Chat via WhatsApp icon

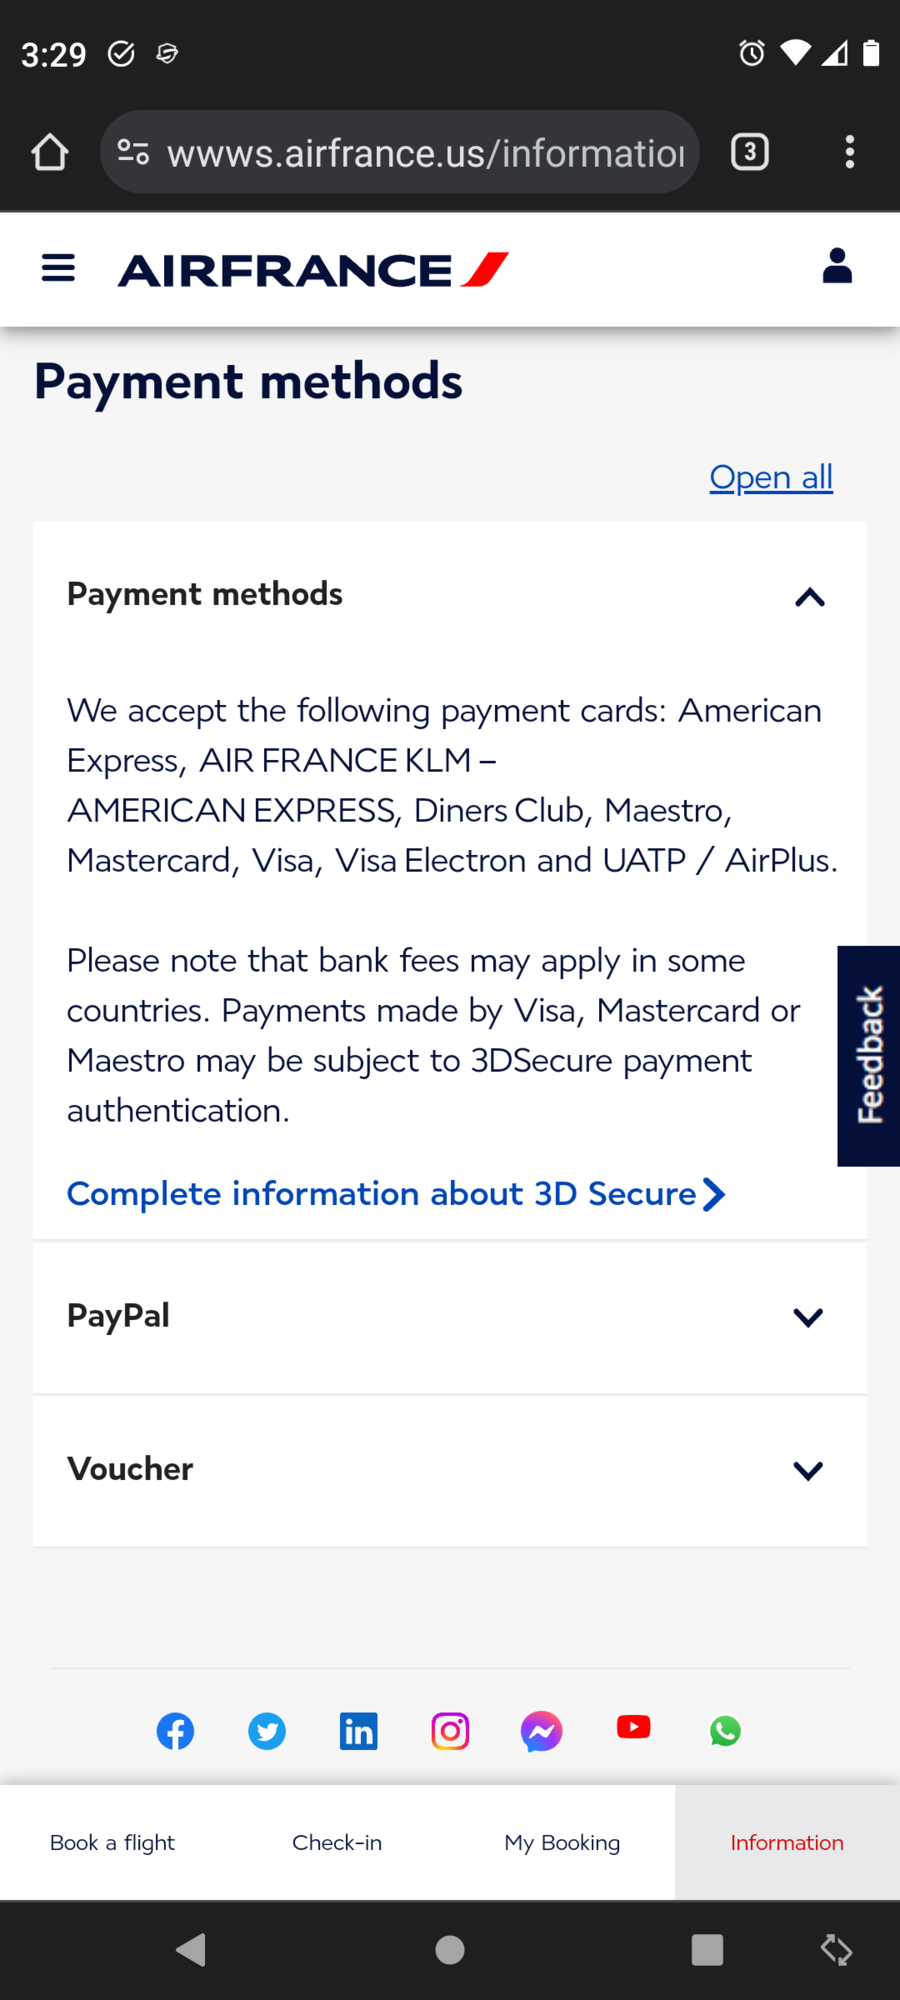725,1731
